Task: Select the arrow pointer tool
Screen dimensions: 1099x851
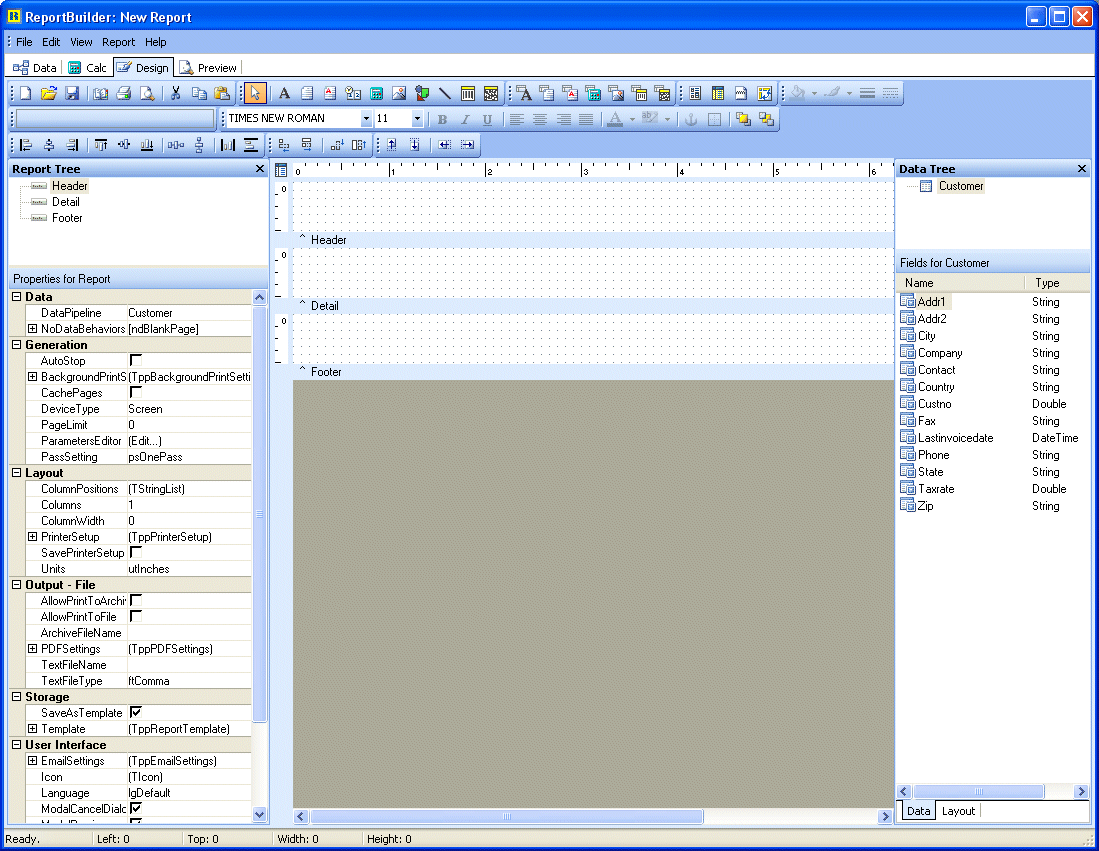Action: [255, 94]
